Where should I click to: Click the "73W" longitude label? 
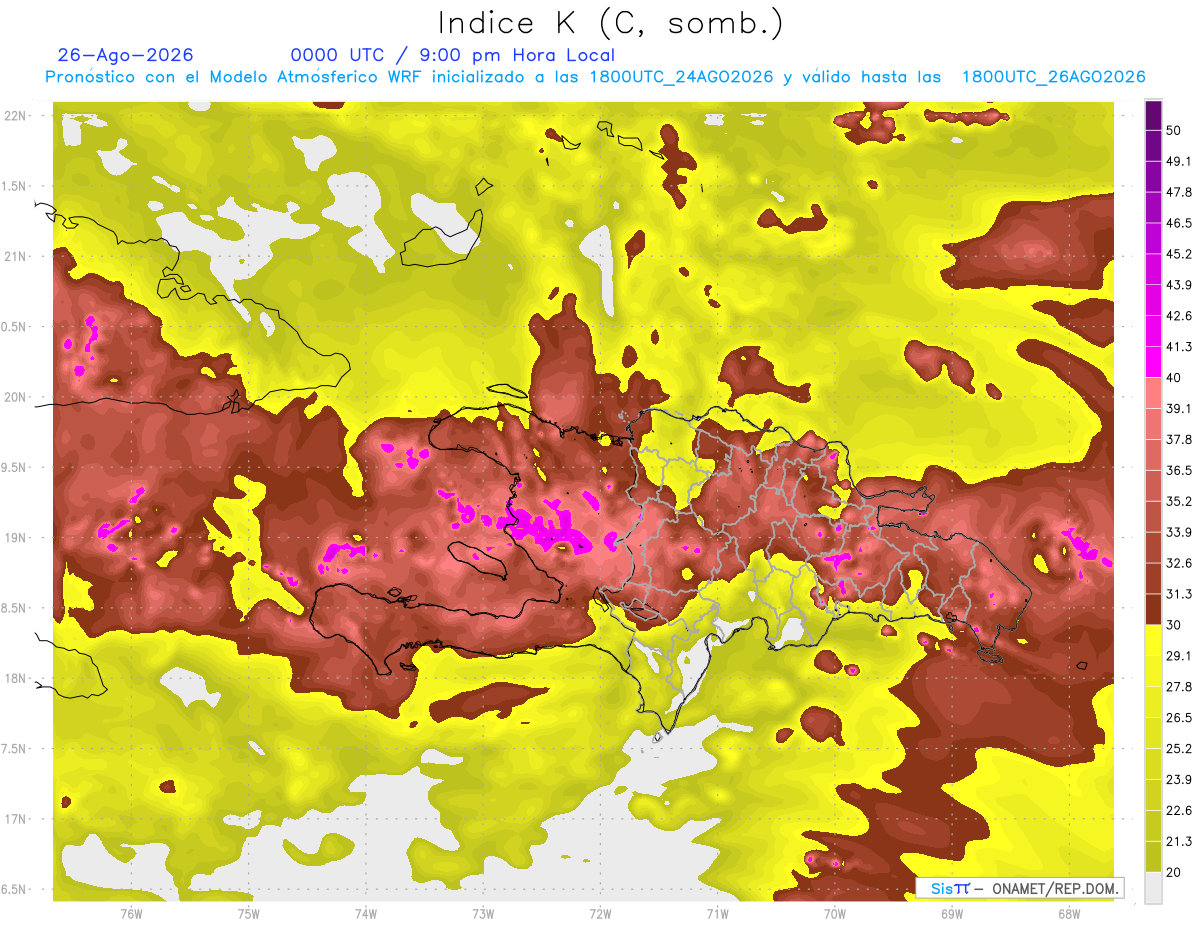[x=483, y=914]
